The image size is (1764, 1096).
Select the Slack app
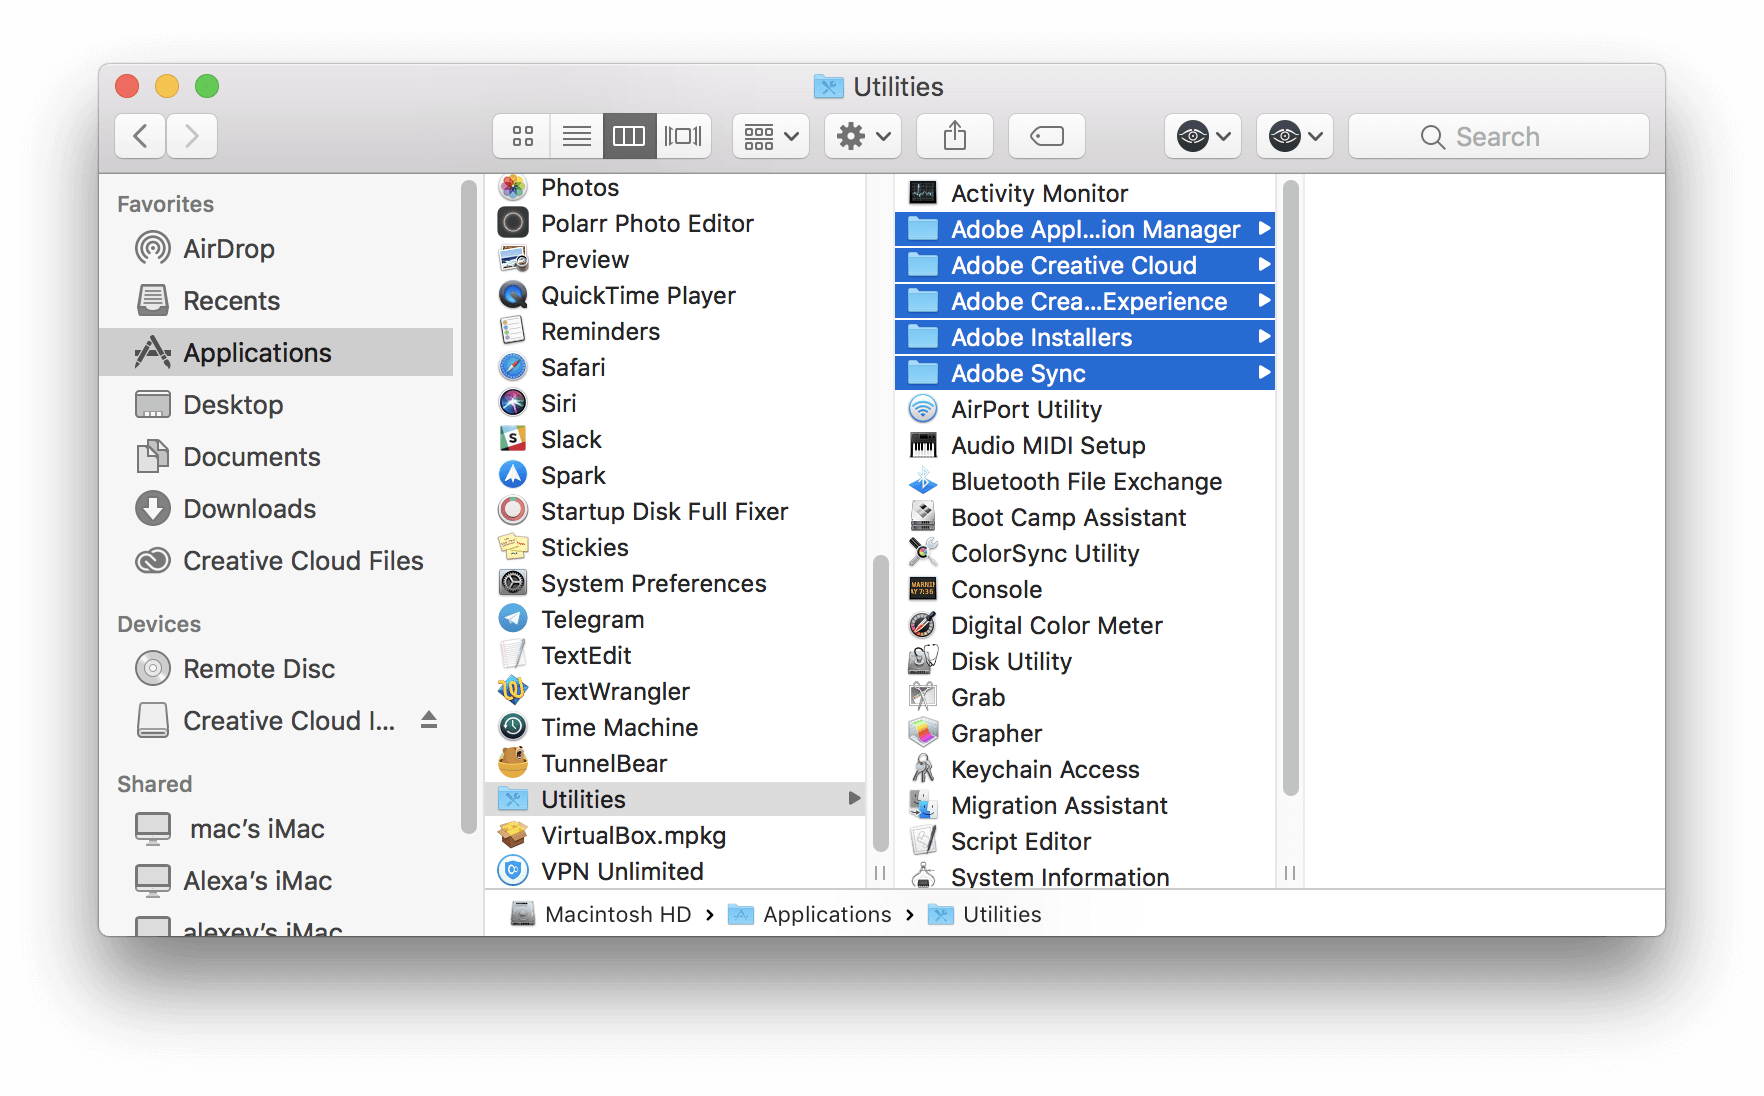[675, 439]
